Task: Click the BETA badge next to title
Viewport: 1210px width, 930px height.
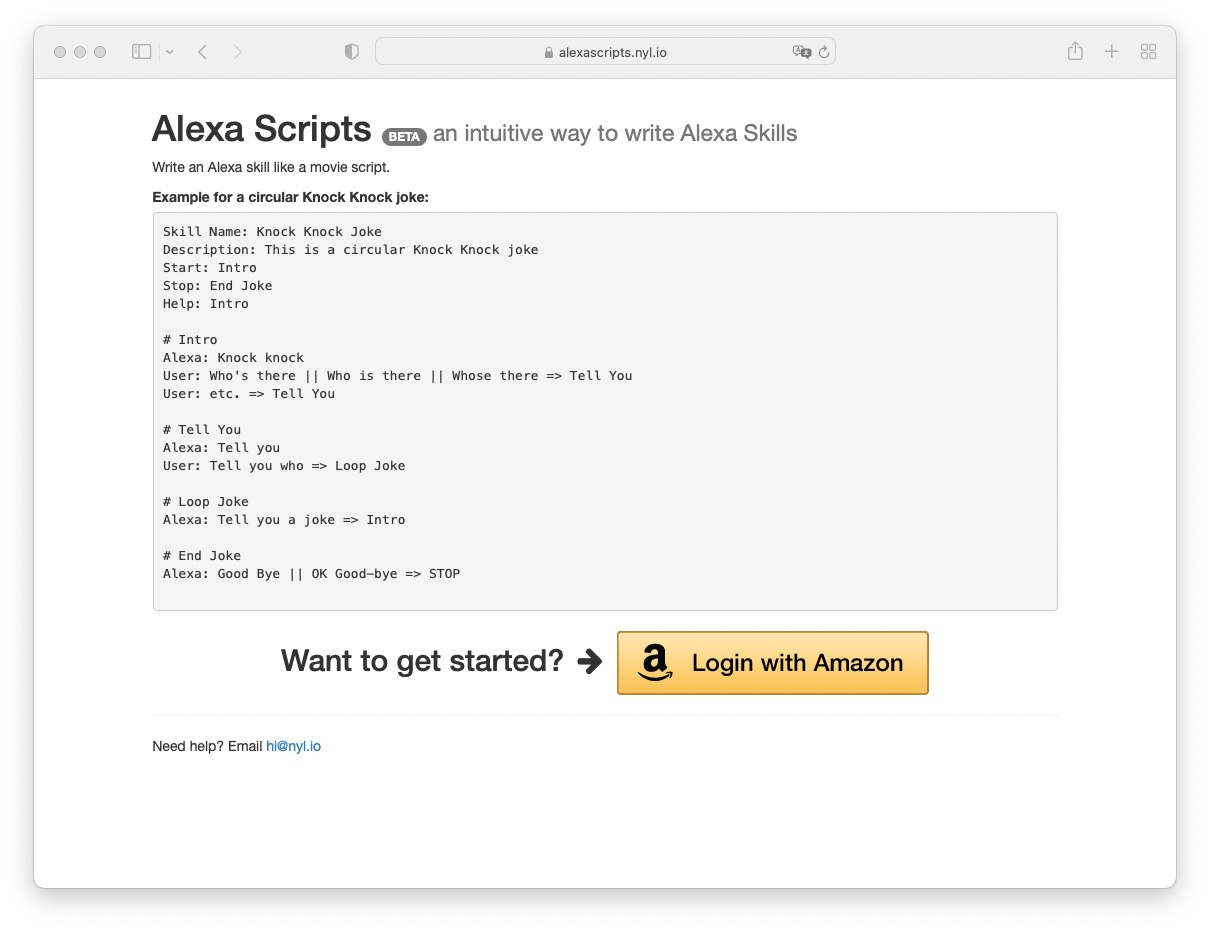Action: (x=404, y=137)
